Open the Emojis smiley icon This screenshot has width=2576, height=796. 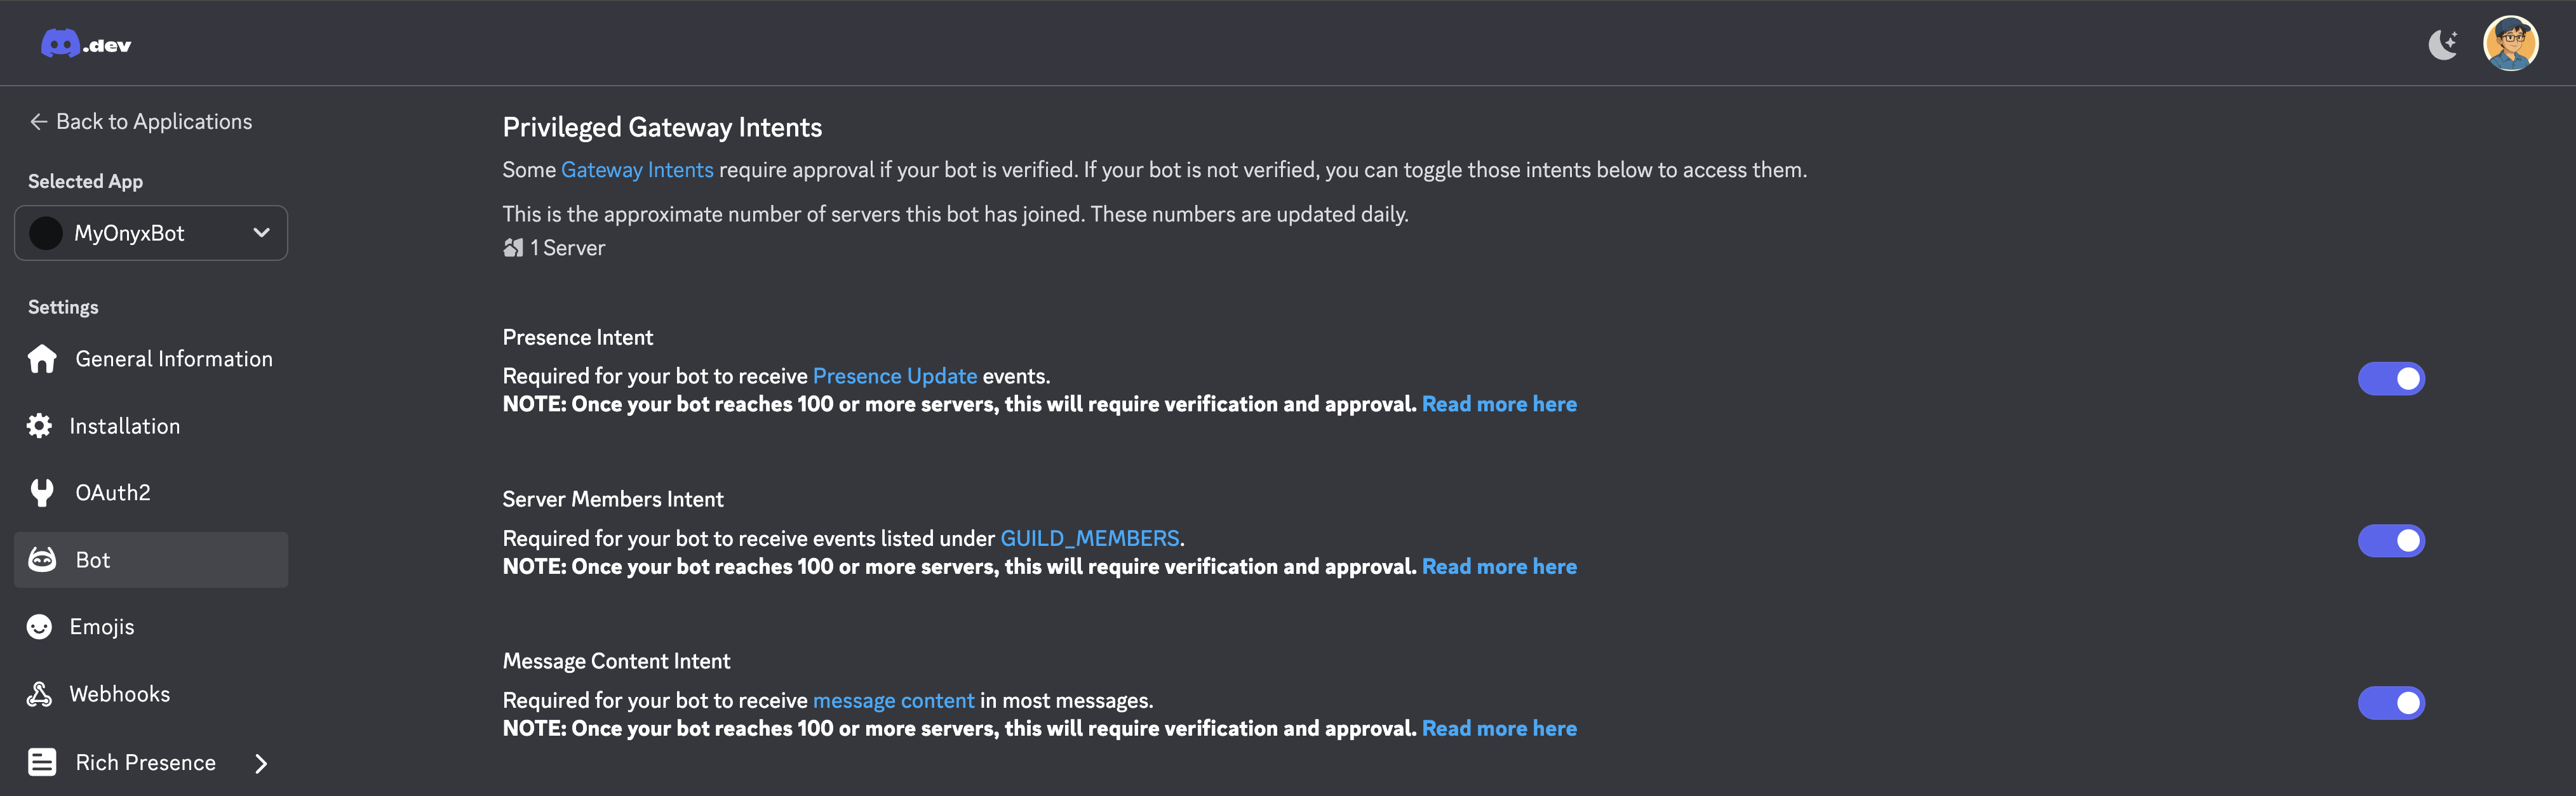39,626
